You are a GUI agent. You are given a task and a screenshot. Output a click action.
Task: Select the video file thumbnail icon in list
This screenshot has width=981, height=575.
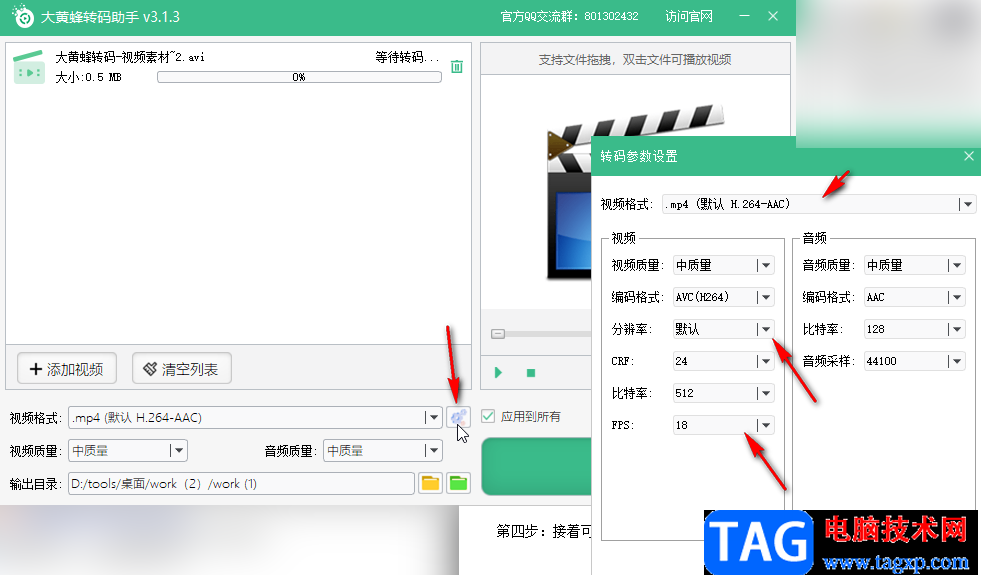pyautogui.click(x=29, y=67)
